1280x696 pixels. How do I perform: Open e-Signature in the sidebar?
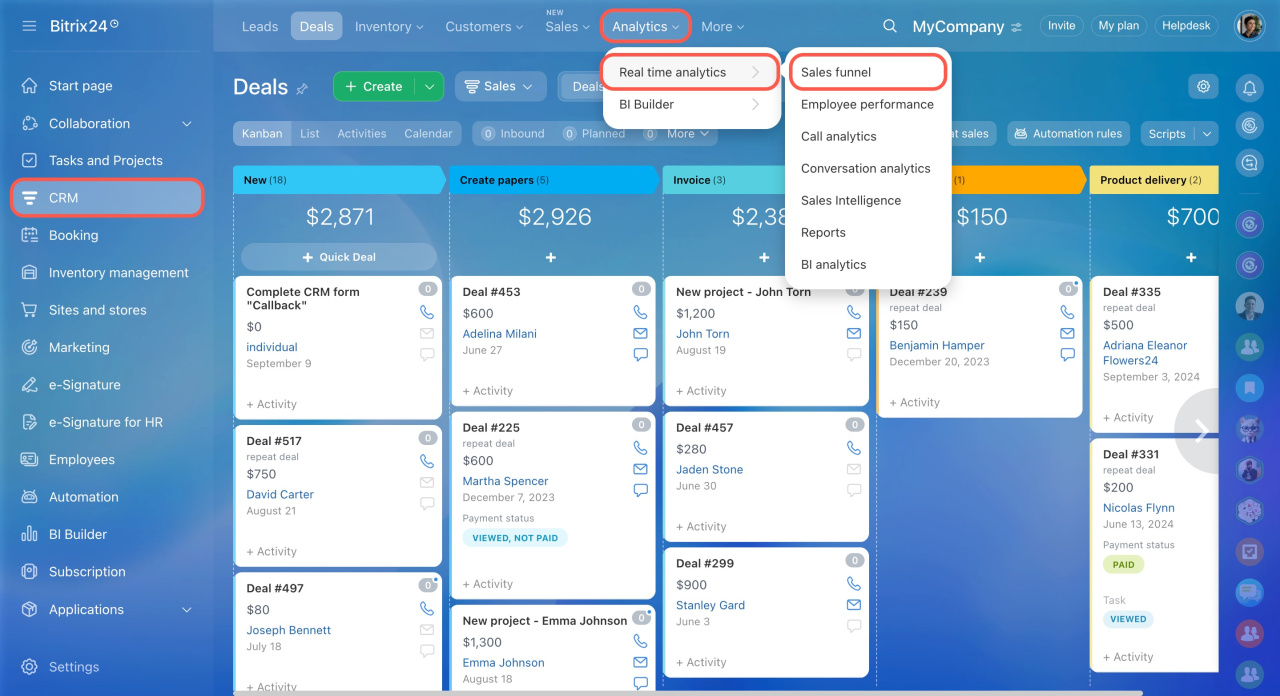point(84,385)
